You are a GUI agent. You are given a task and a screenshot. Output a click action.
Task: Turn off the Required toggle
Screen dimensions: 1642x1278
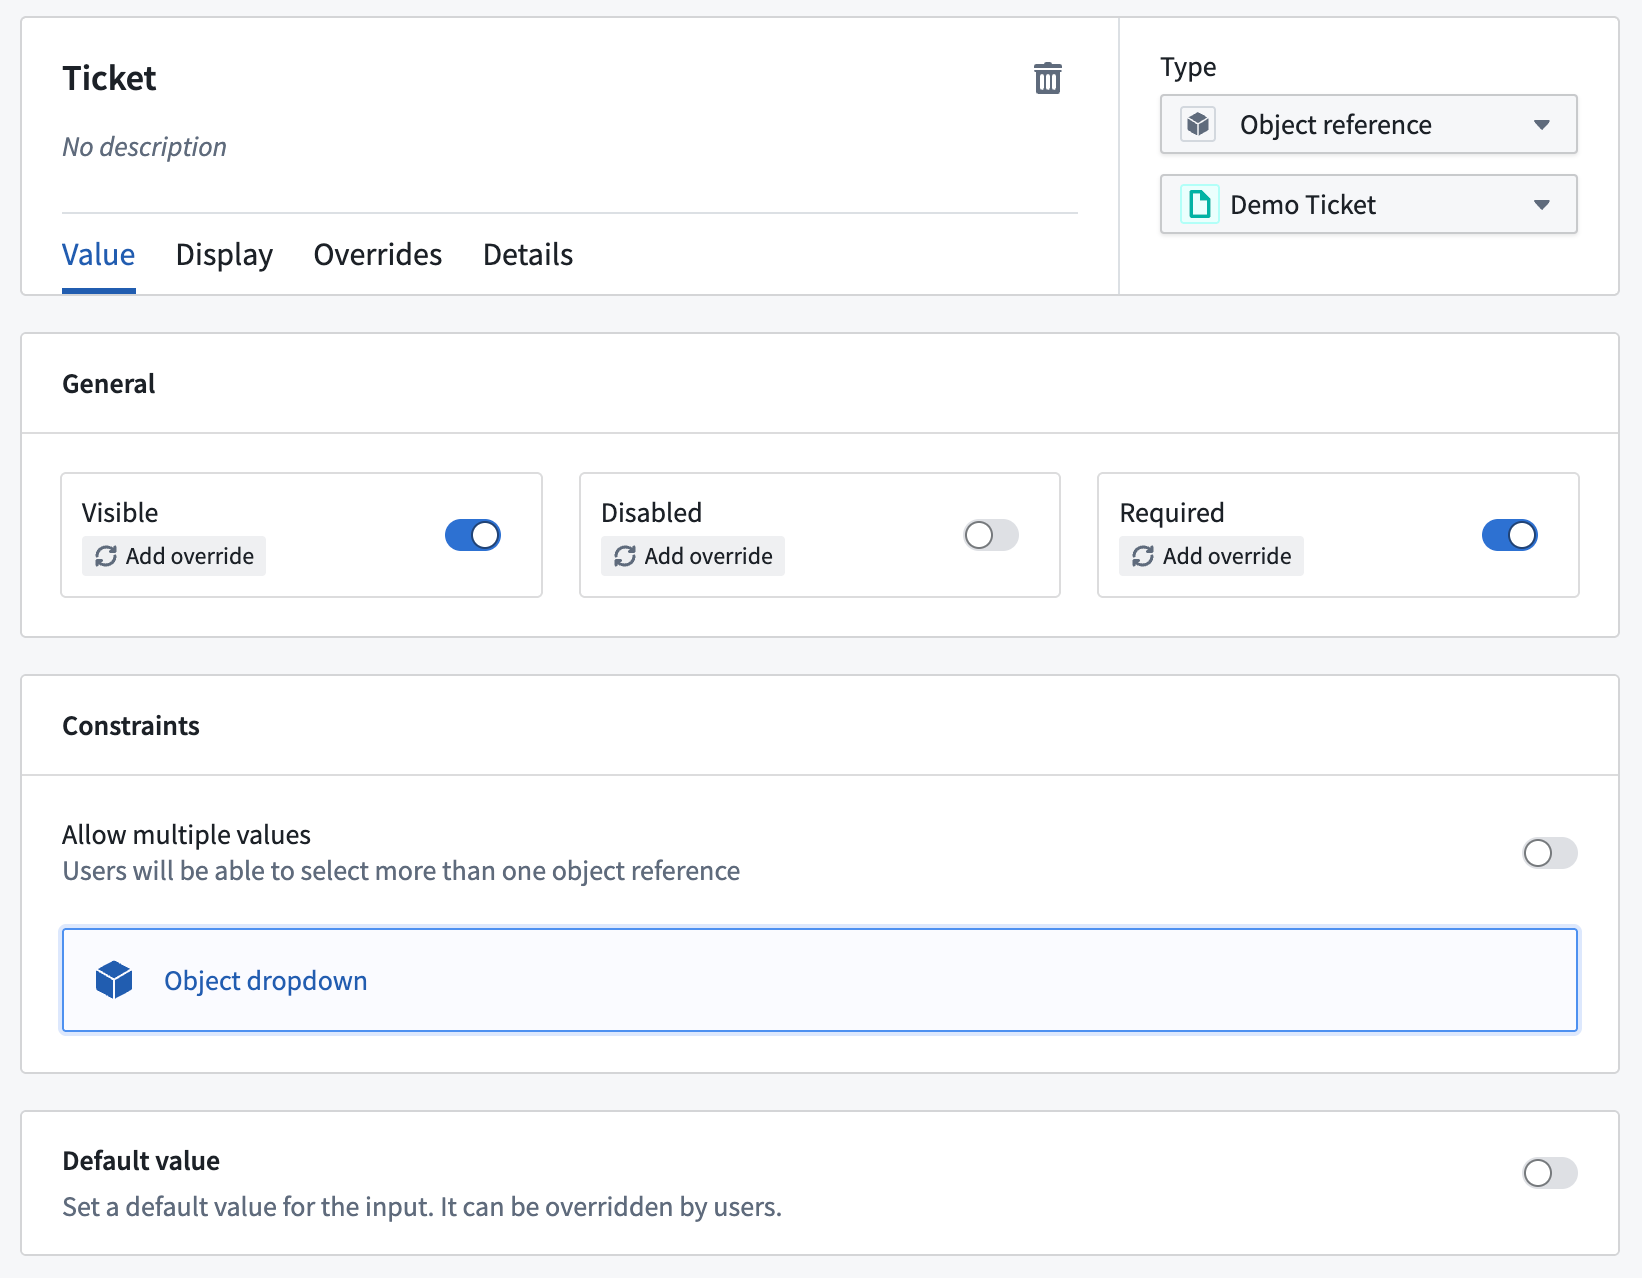click(1509, 535)
